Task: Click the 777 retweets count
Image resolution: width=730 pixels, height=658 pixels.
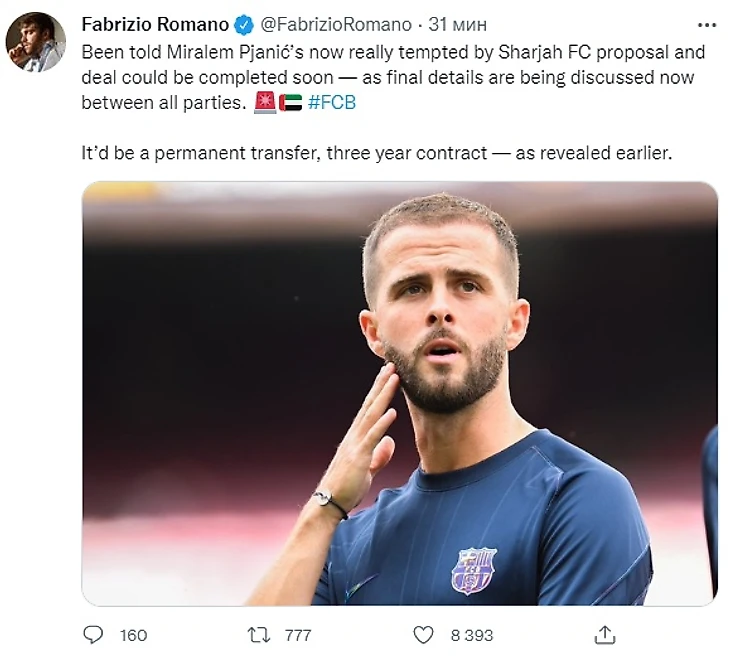Action: [x=298, y=635]
